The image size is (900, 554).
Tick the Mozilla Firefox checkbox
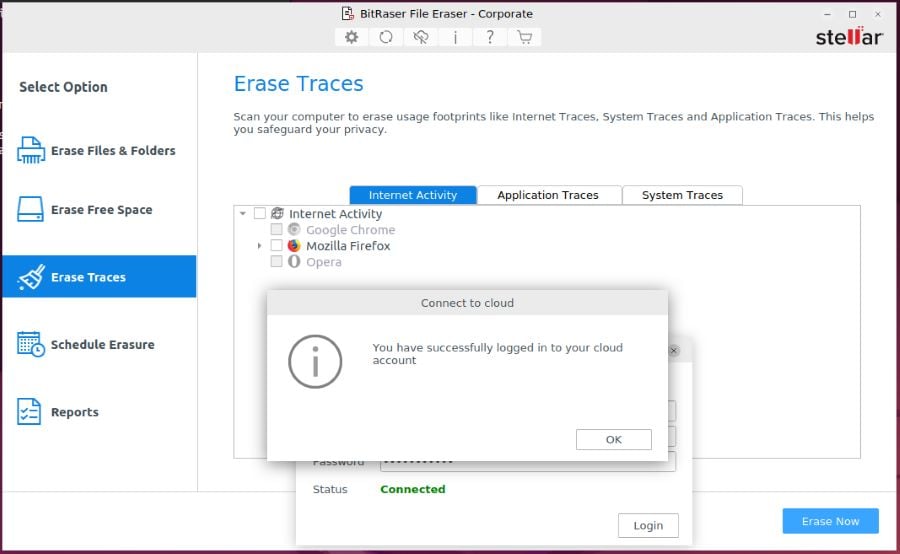277,246
